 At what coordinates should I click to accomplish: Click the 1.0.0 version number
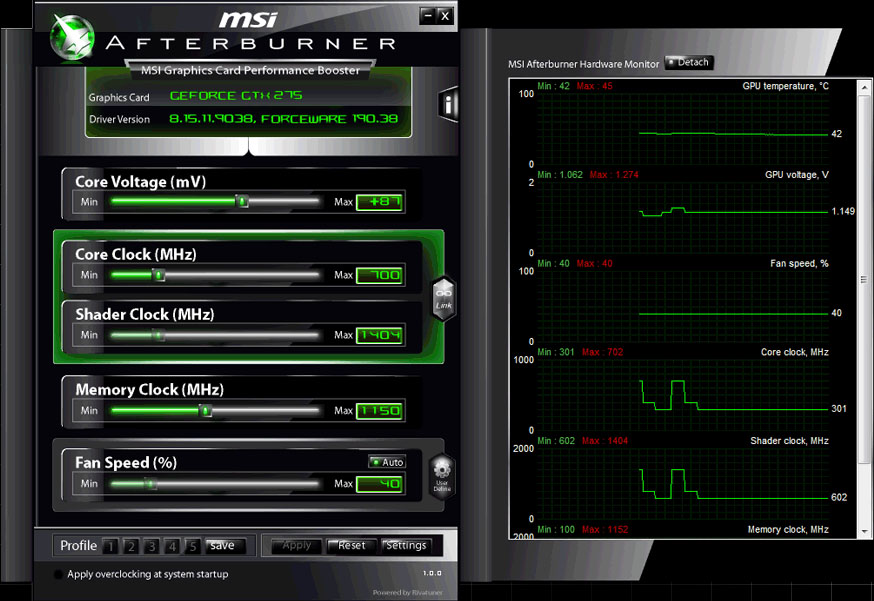tap(432, 573)
